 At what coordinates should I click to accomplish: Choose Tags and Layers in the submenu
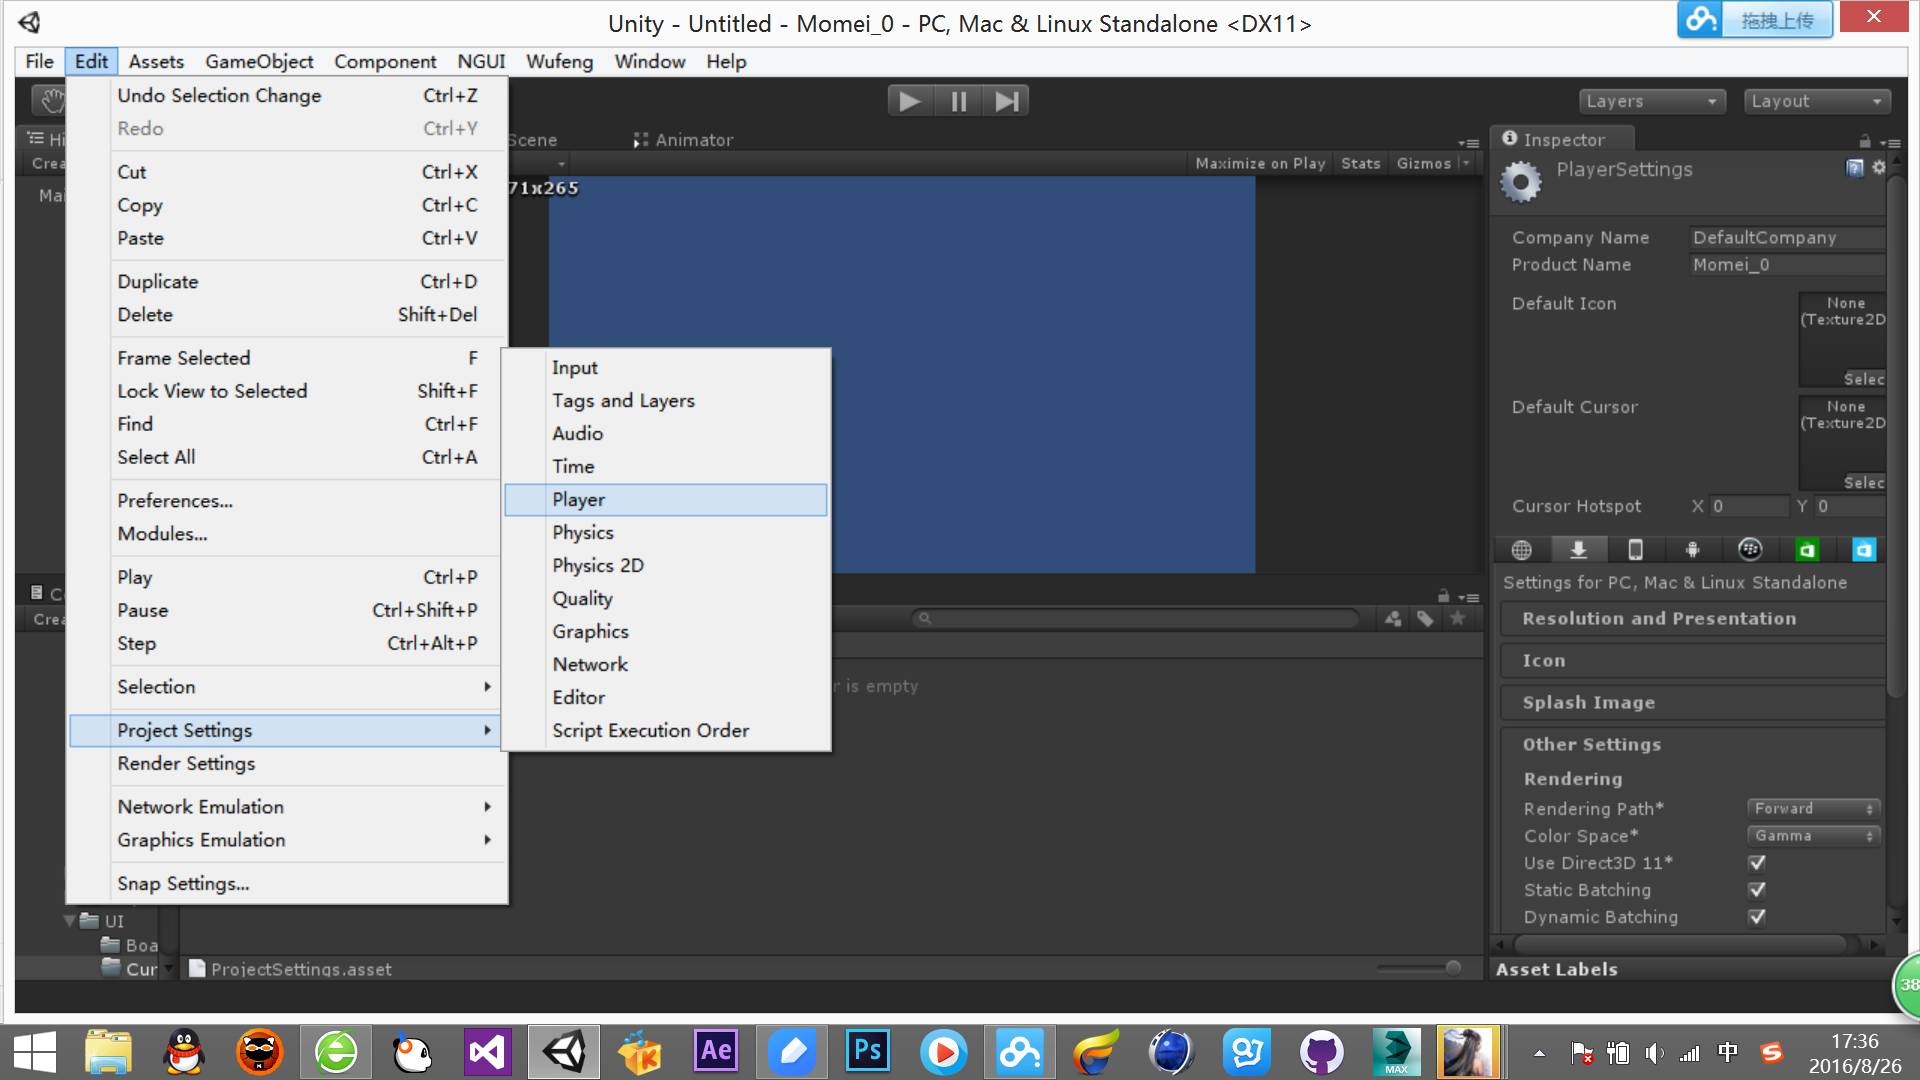(665, 400)
